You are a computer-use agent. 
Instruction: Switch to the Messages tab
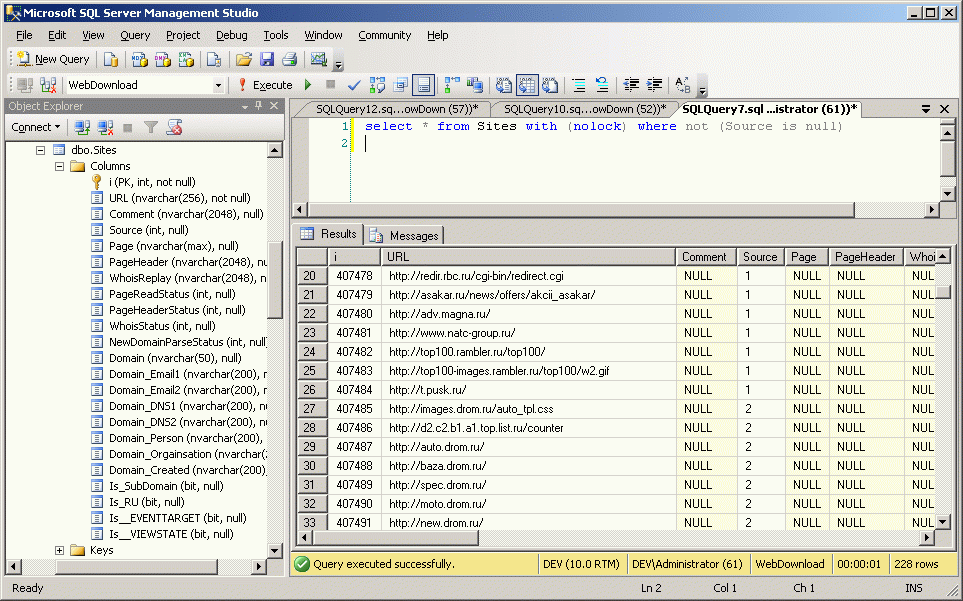pyautogui.click(x=405, y=236)
